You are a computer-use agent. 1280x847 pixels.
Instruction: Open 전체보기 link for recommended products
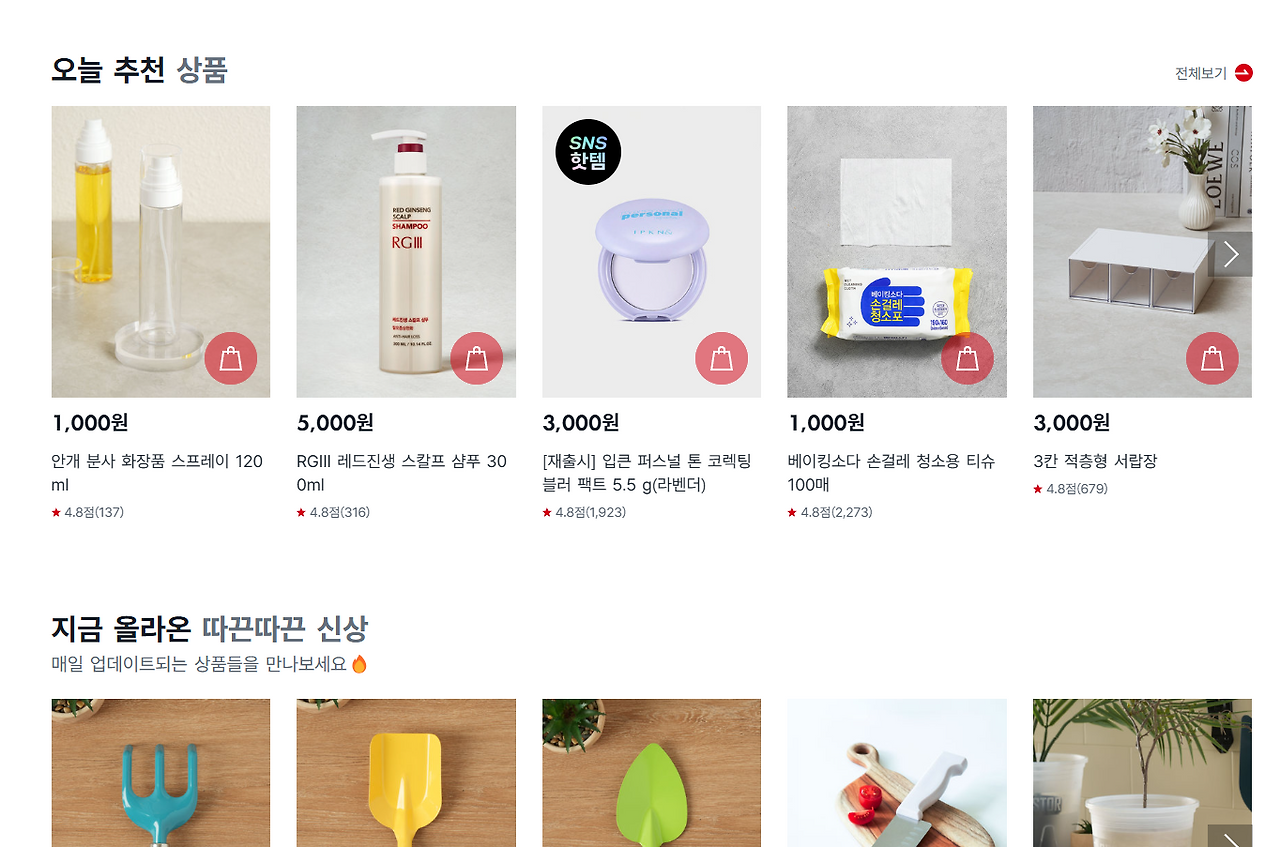[x=1200, y=73]
